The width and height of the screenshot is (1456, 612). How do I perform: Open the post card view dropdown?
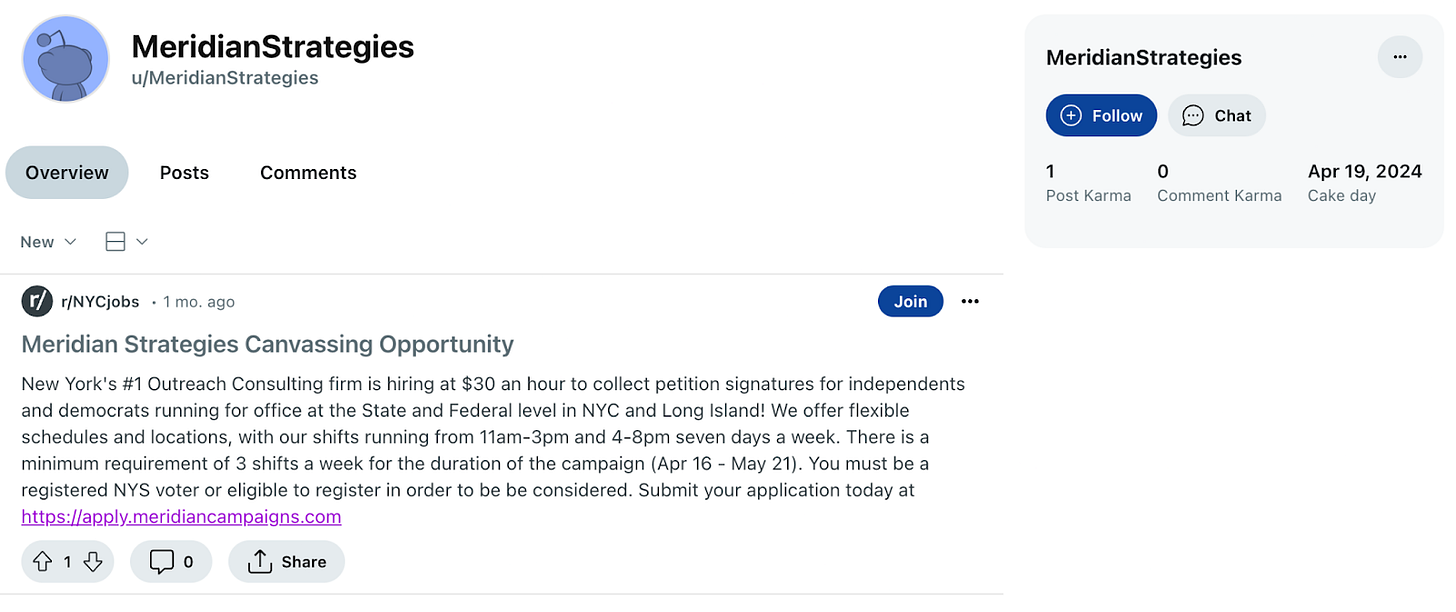[126, 241]
